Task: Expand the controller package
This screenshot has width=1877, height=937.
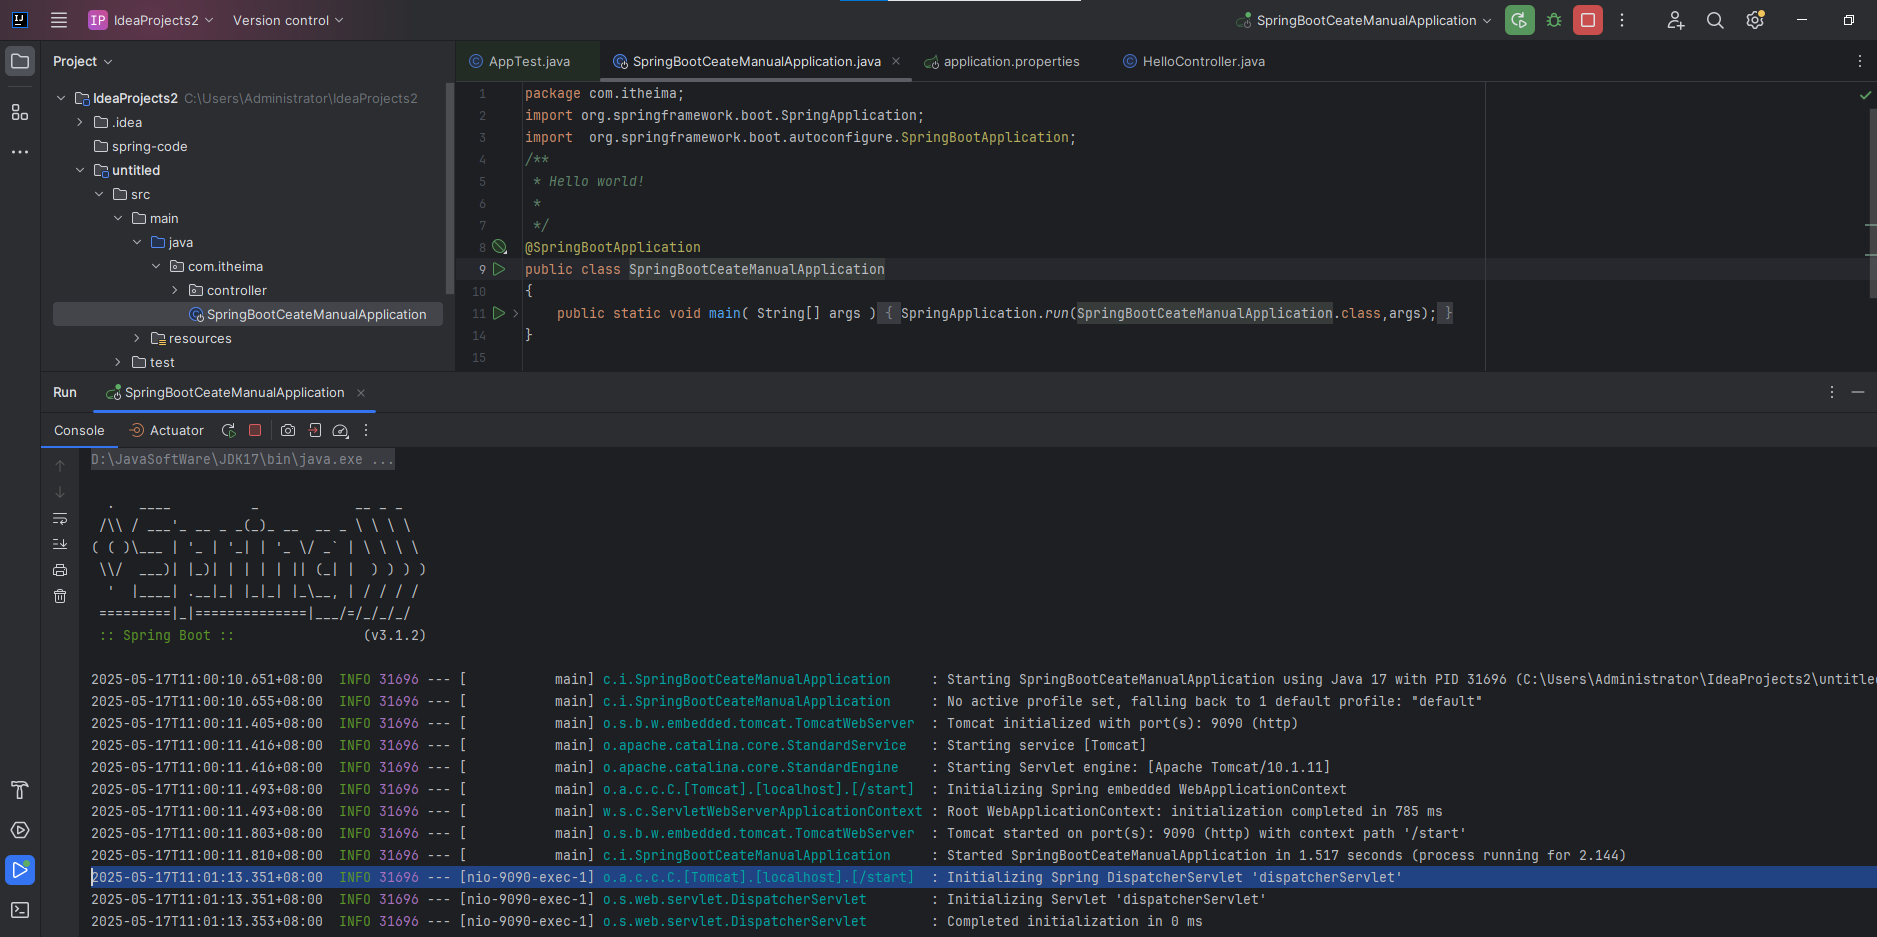Action: coord(175,290)
